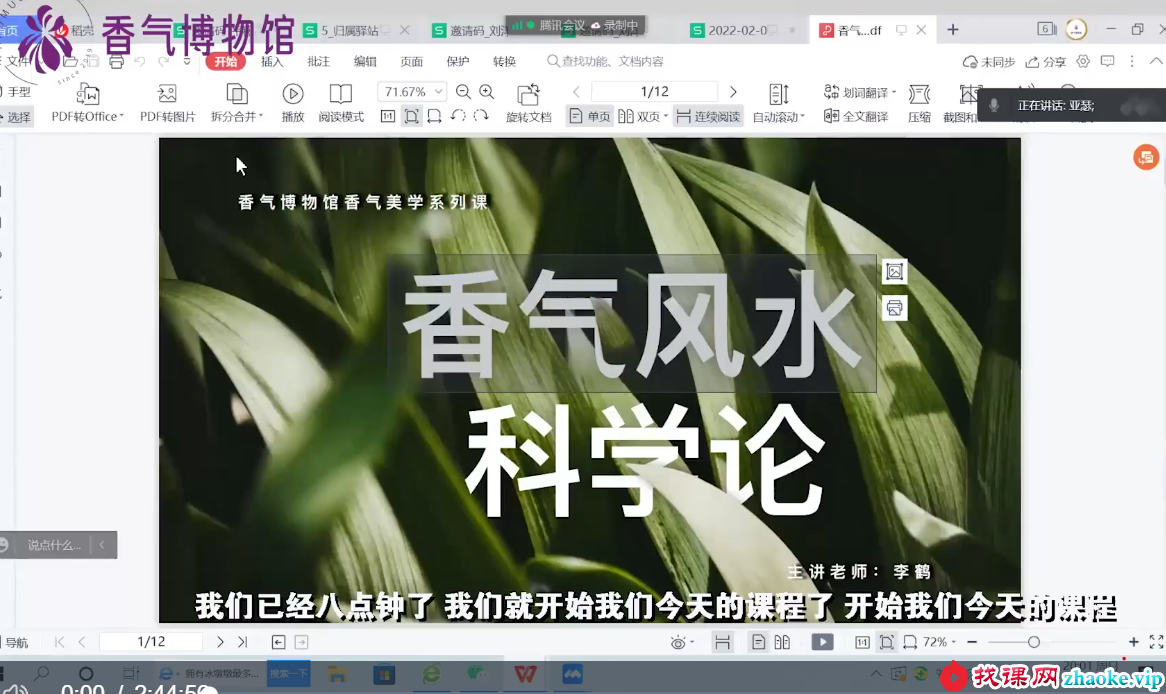Open the 页面 ribbon tab
1166x694 pixels.
(x=411, y=62)
